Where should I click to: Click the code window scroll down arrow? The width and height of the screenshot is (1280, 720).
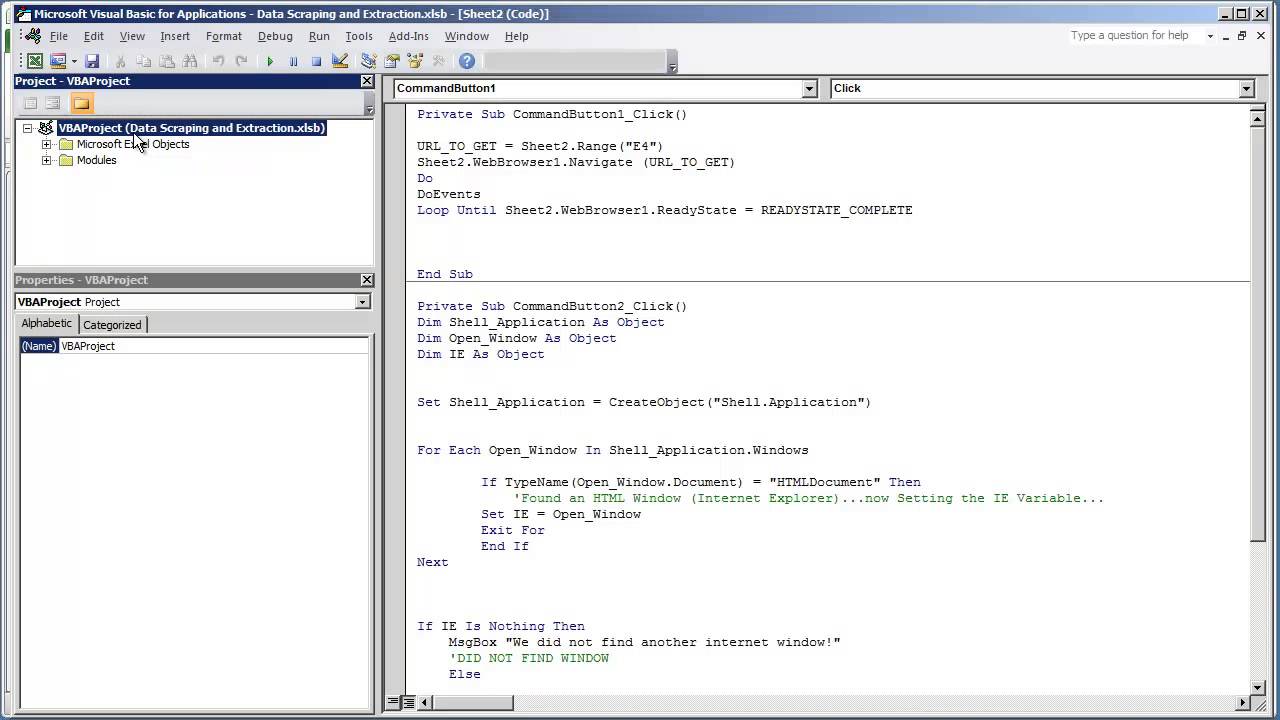pos(1258,687)
